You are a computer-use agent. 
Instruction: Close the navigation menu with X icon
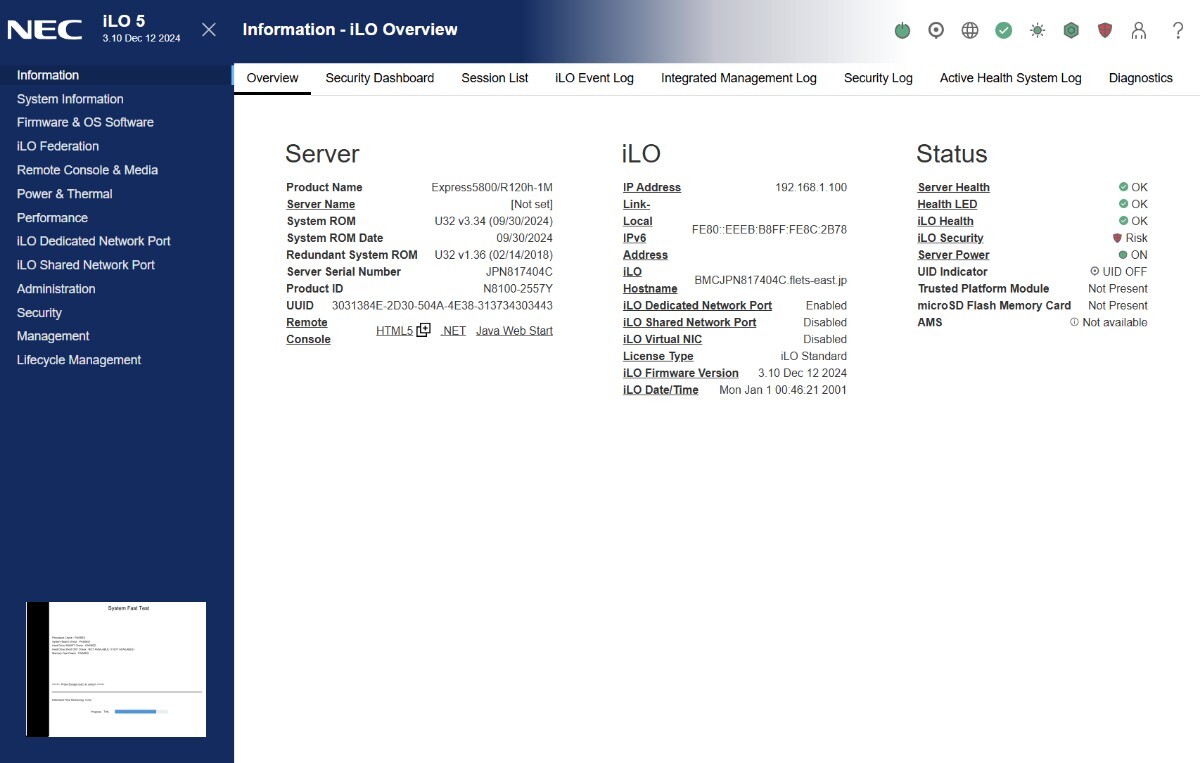208,30
